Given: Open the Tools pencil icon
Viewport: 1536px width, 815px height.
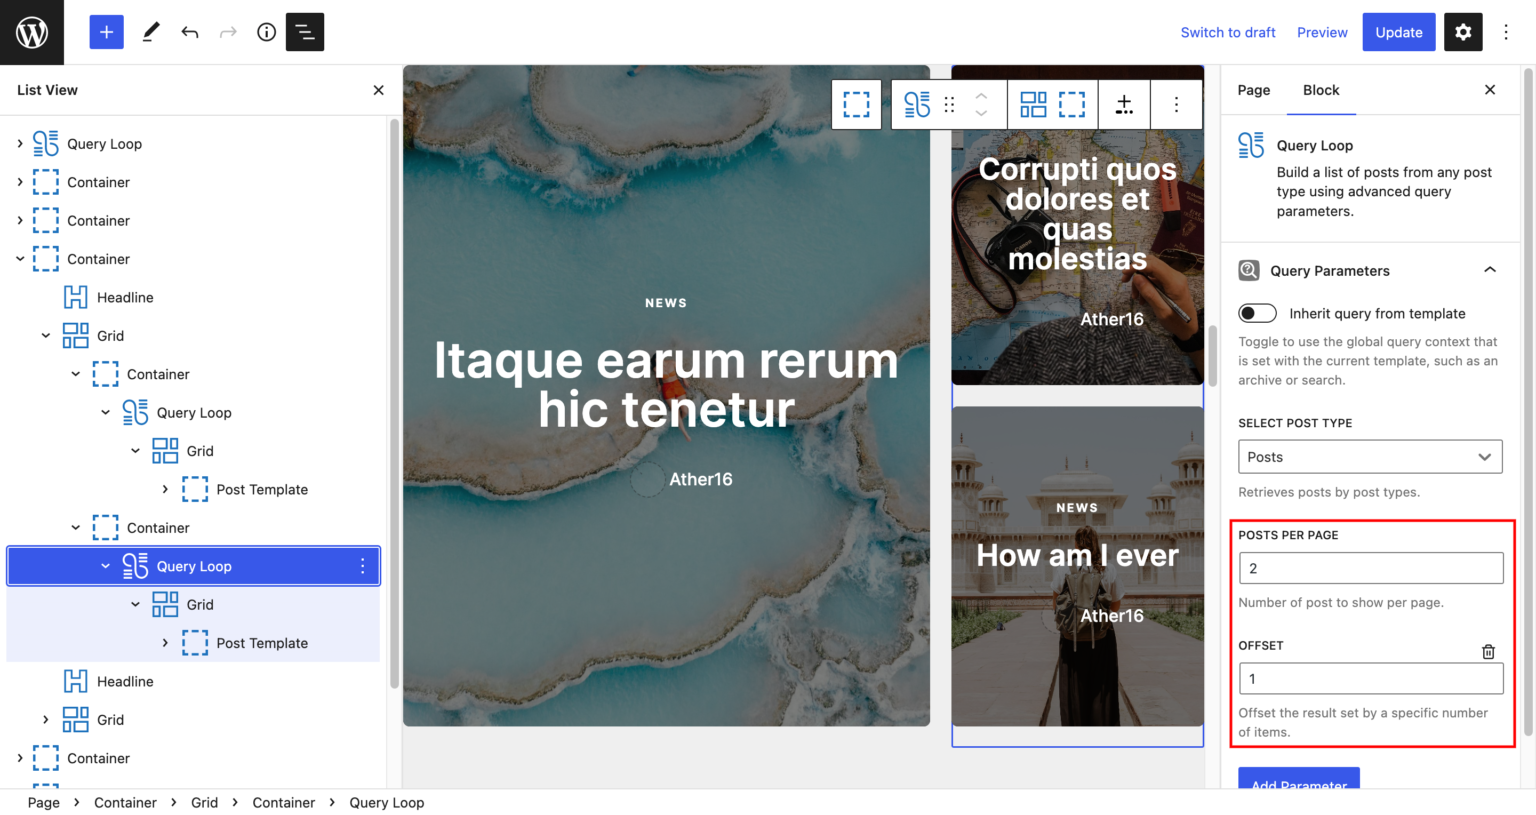Looking at the screenshot, I should click(x=151, y=32).
